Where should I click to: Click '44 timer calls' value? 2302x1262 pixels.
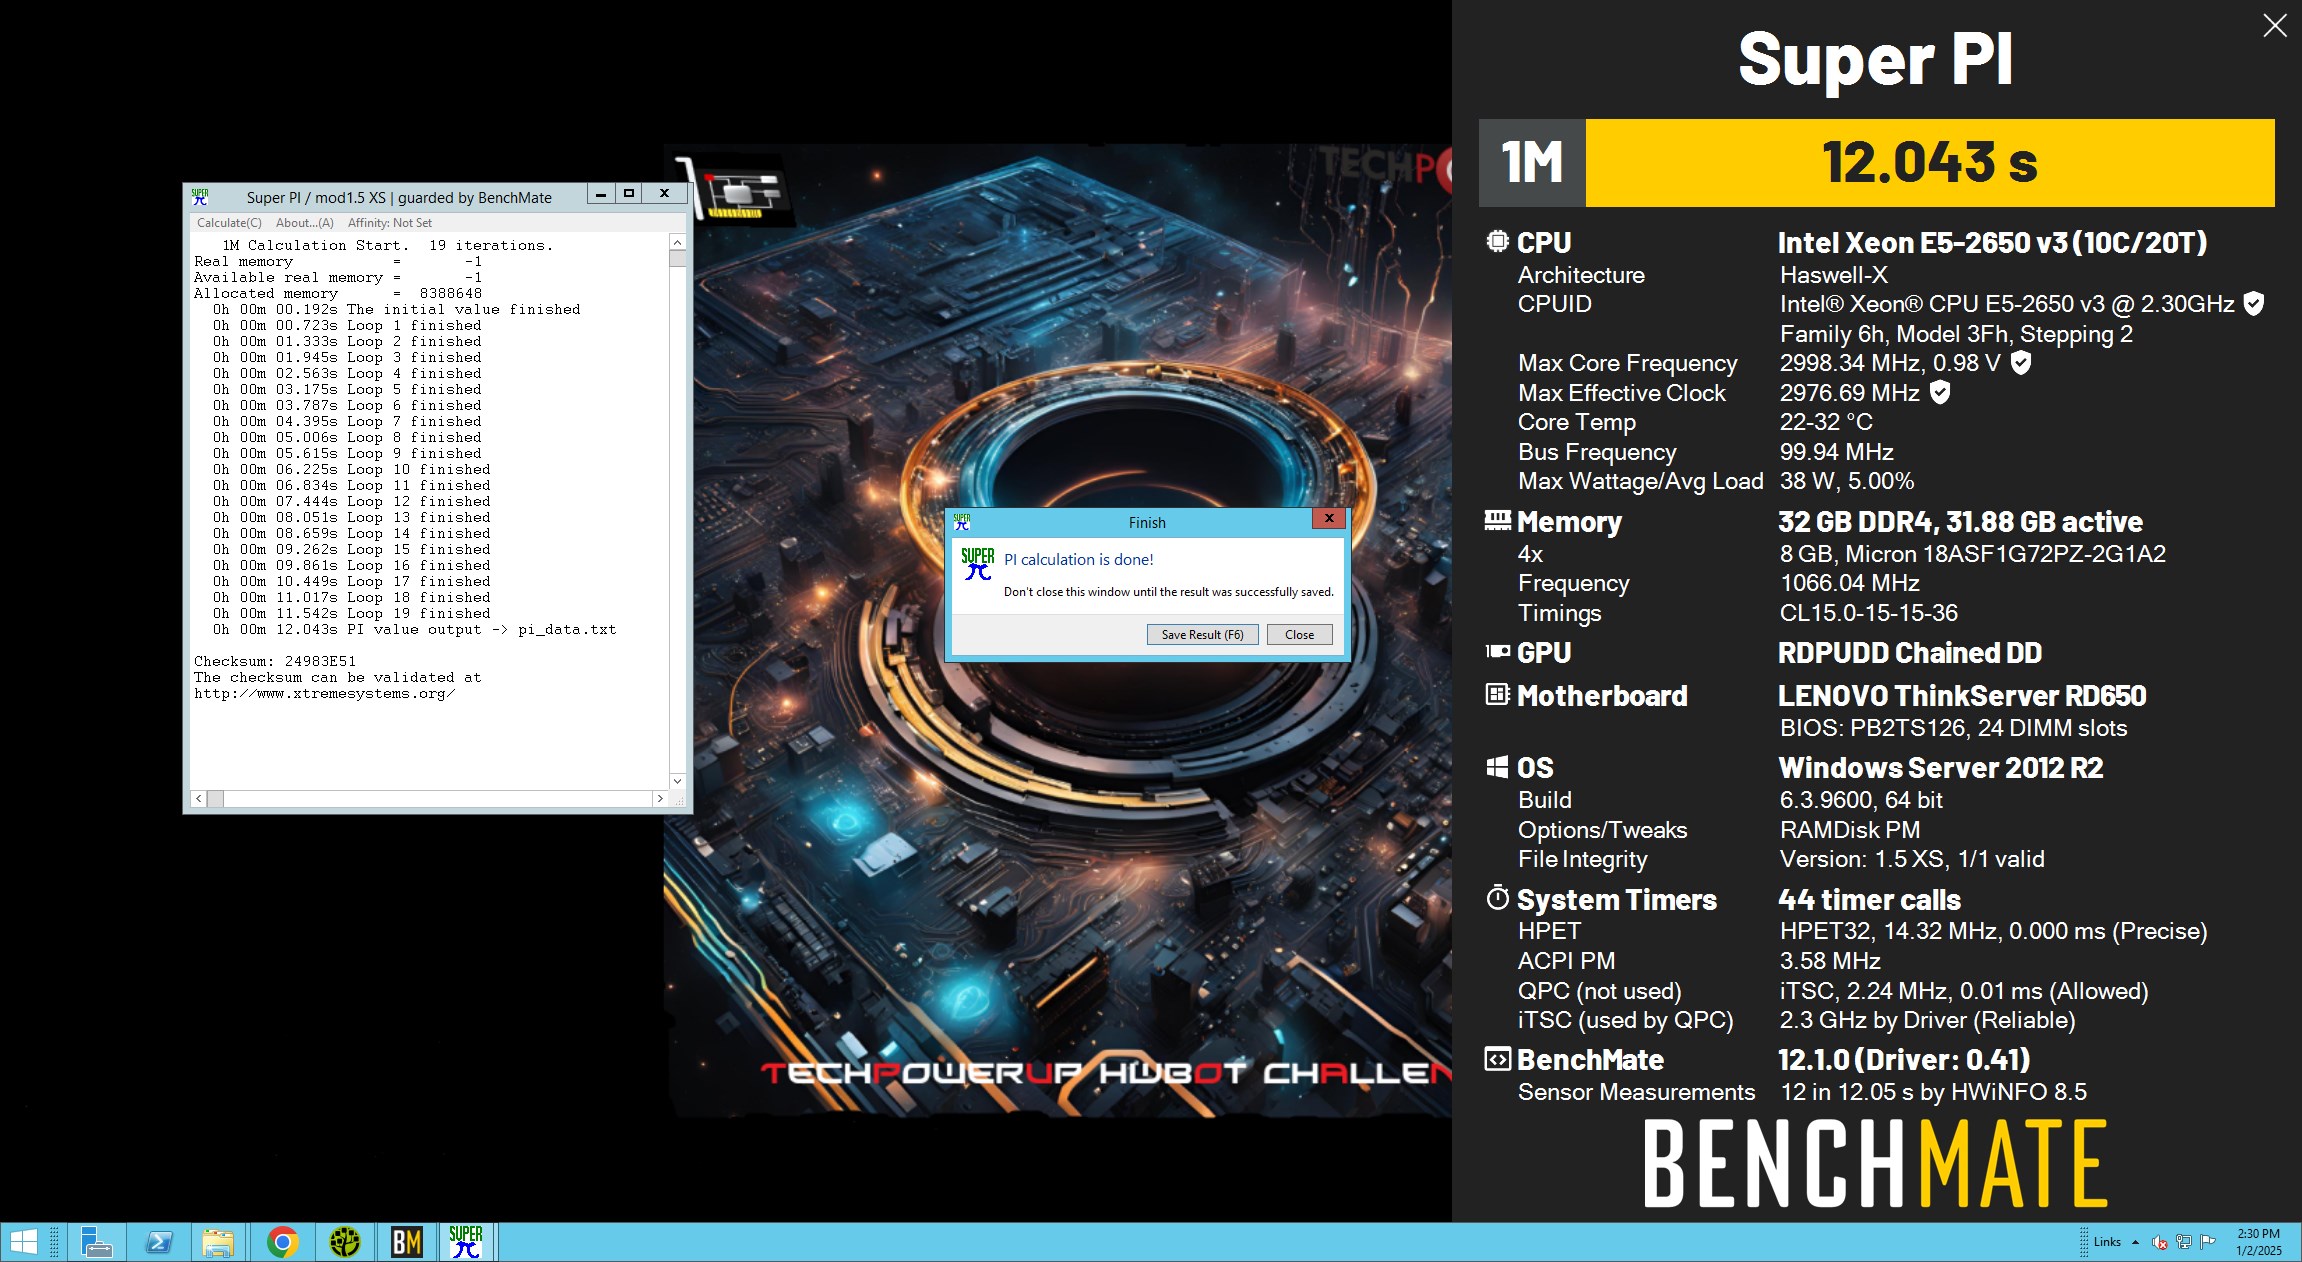(x=1869, y=900)
